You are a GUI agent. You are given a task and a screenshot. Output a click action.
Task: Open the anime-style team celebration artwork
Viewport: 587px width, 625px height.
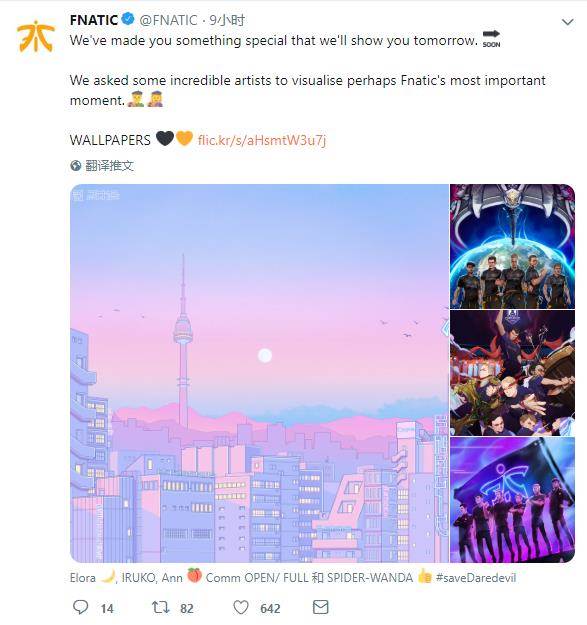click(x=512, y=373)
